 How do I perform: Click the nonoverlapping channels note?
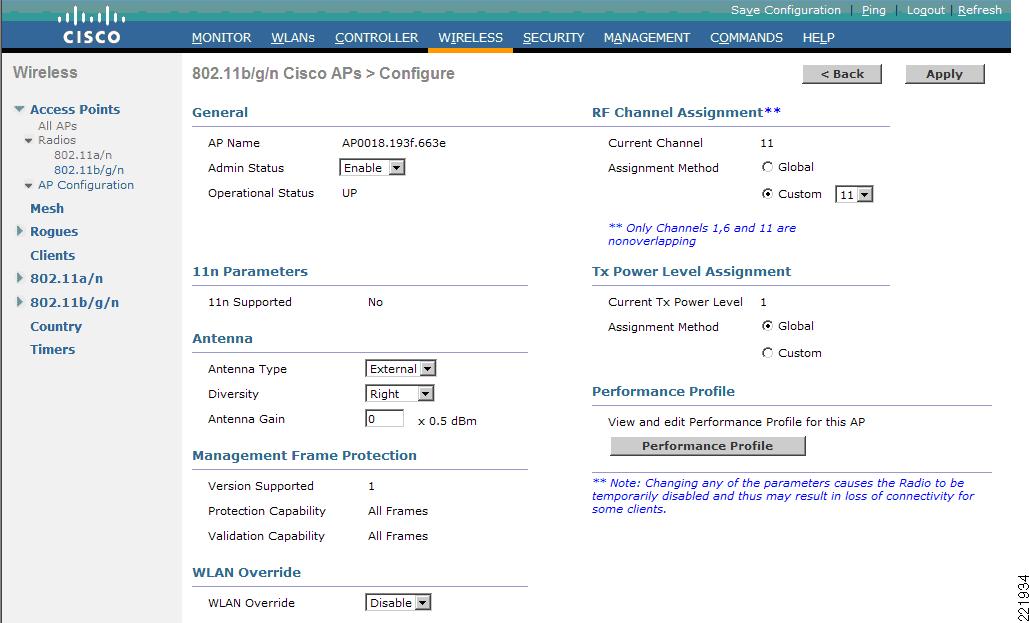(702, 234)
